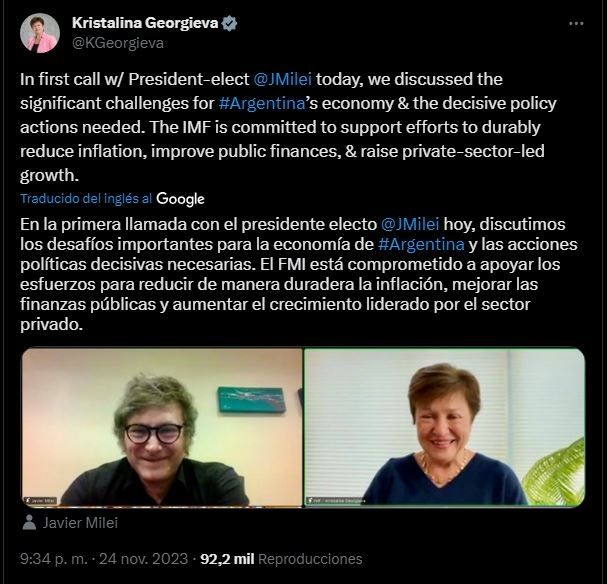The width and height of the screenshot is (607, 584).
Task: Click the "Traducido del inglés al" label
Action: pyautogui.click(x=86, y=199)
